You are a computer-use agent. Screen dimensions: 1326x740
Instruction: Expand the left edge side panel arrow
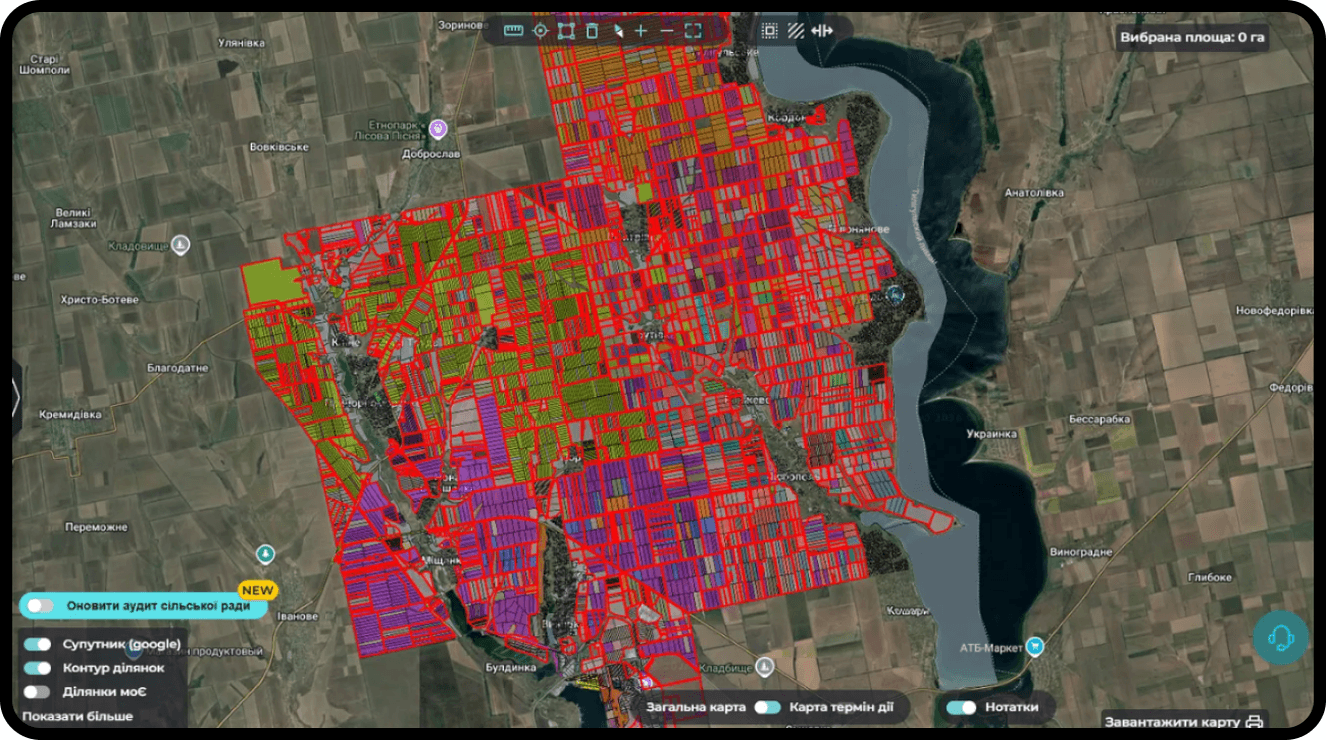(x=15, y=397)
